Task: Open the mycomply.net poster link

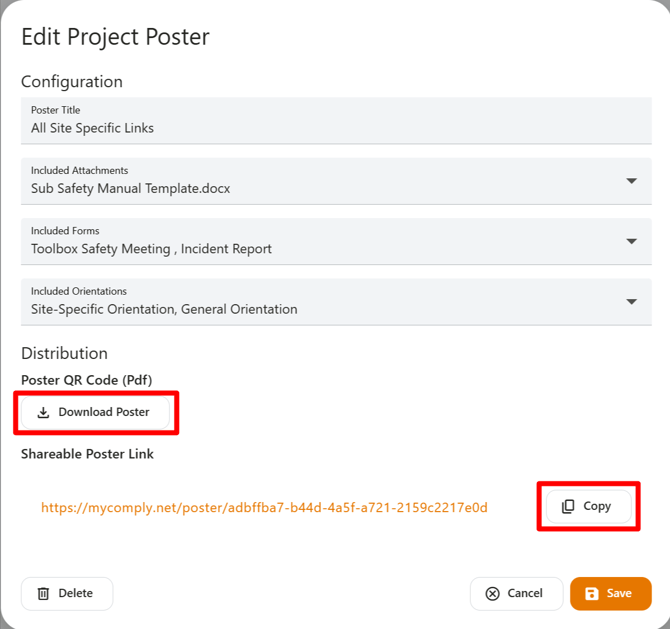Action: (x=264, y=508)
